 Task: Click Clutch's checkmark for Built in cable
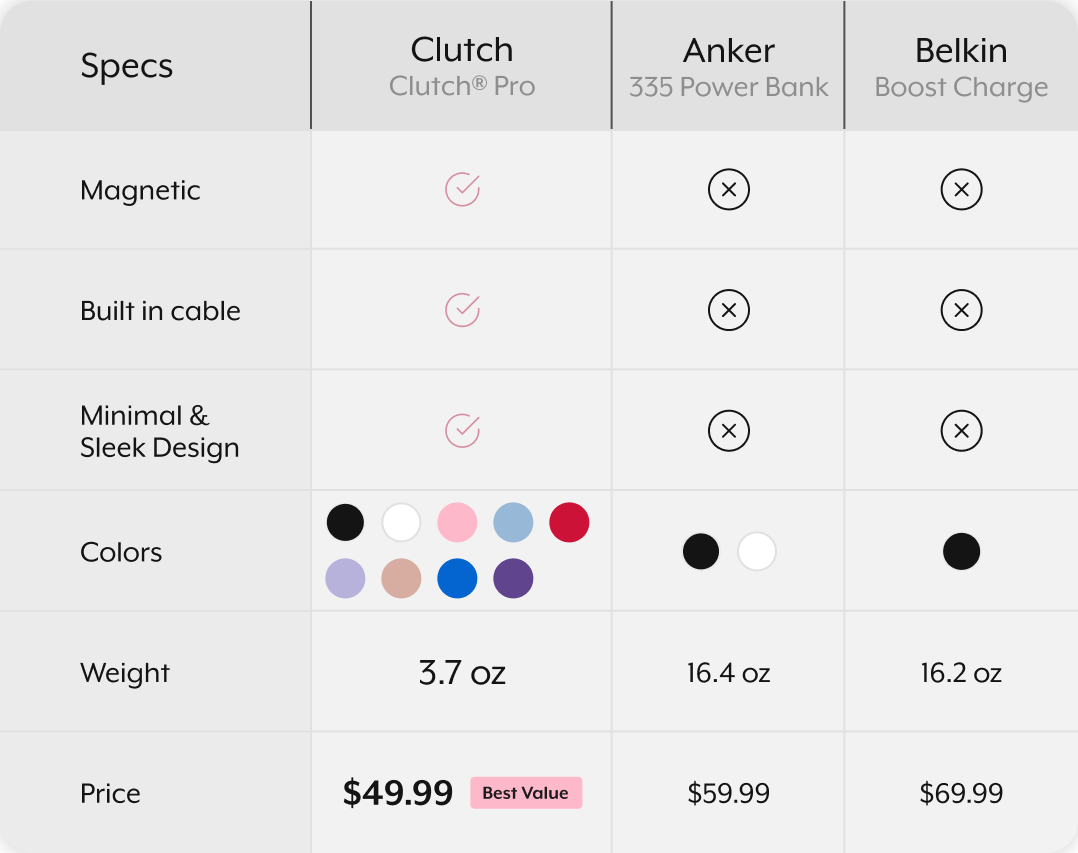[463, 310]
